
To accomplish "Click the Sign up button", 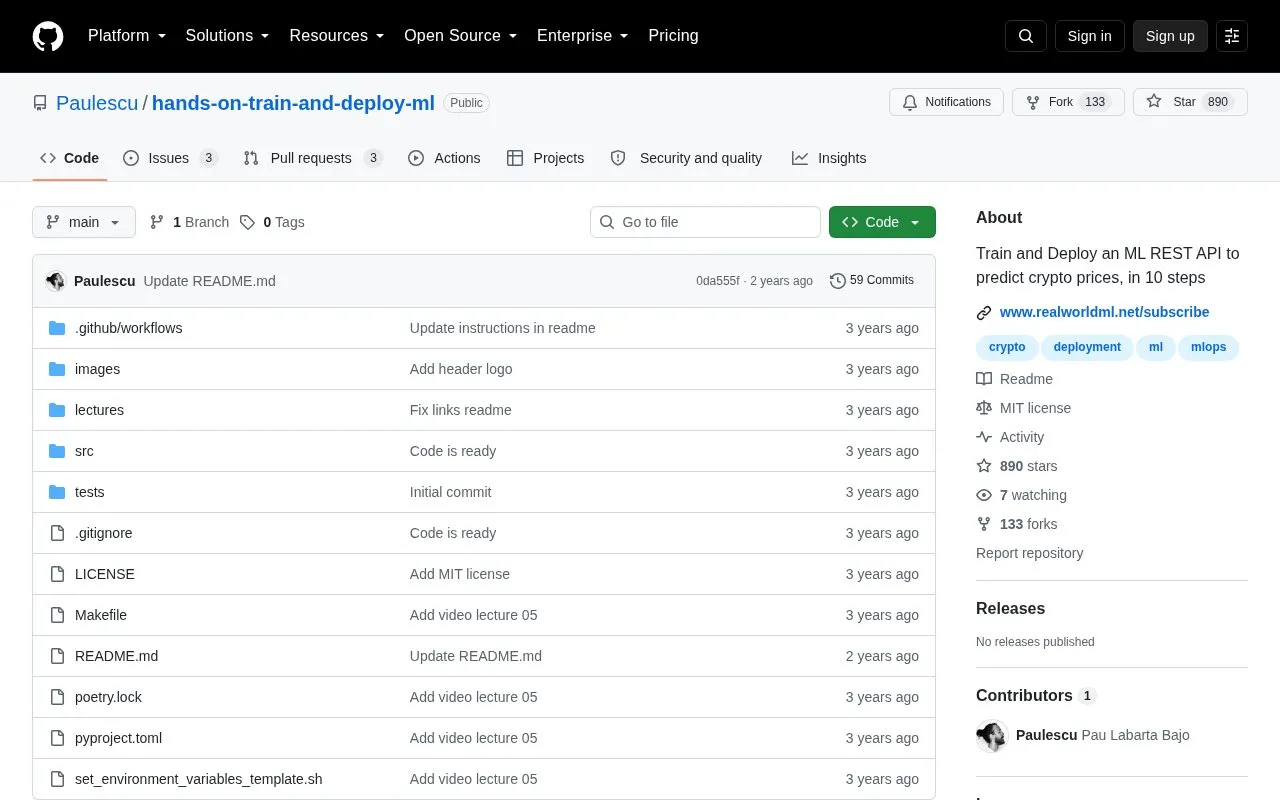I will [x=1170, y=36].
